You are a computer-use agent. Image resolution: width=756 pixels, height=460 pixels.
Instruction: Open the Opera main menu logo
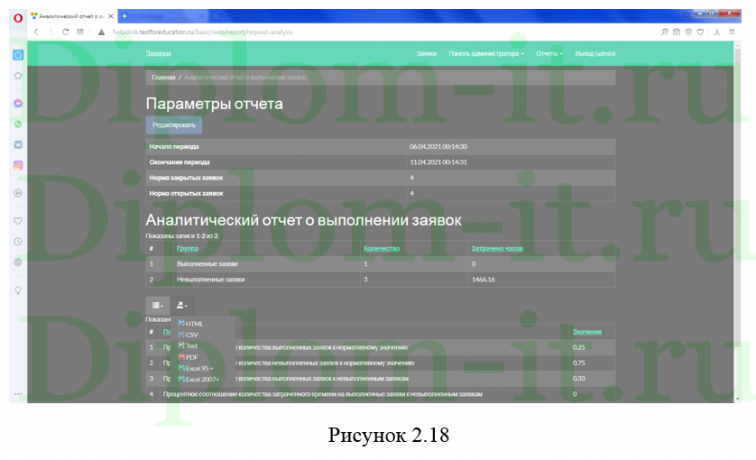pos(18,18)
